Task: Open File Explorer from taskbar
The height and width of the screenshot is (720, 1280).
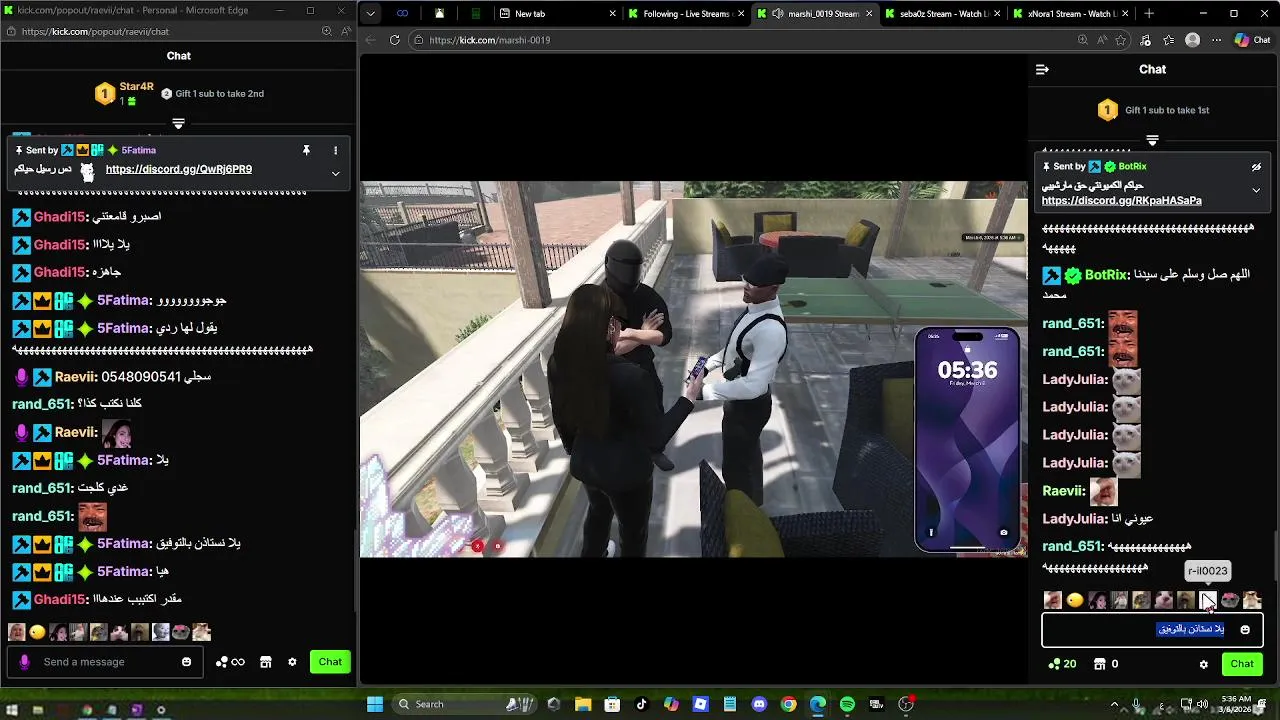Action: point(583,704)
